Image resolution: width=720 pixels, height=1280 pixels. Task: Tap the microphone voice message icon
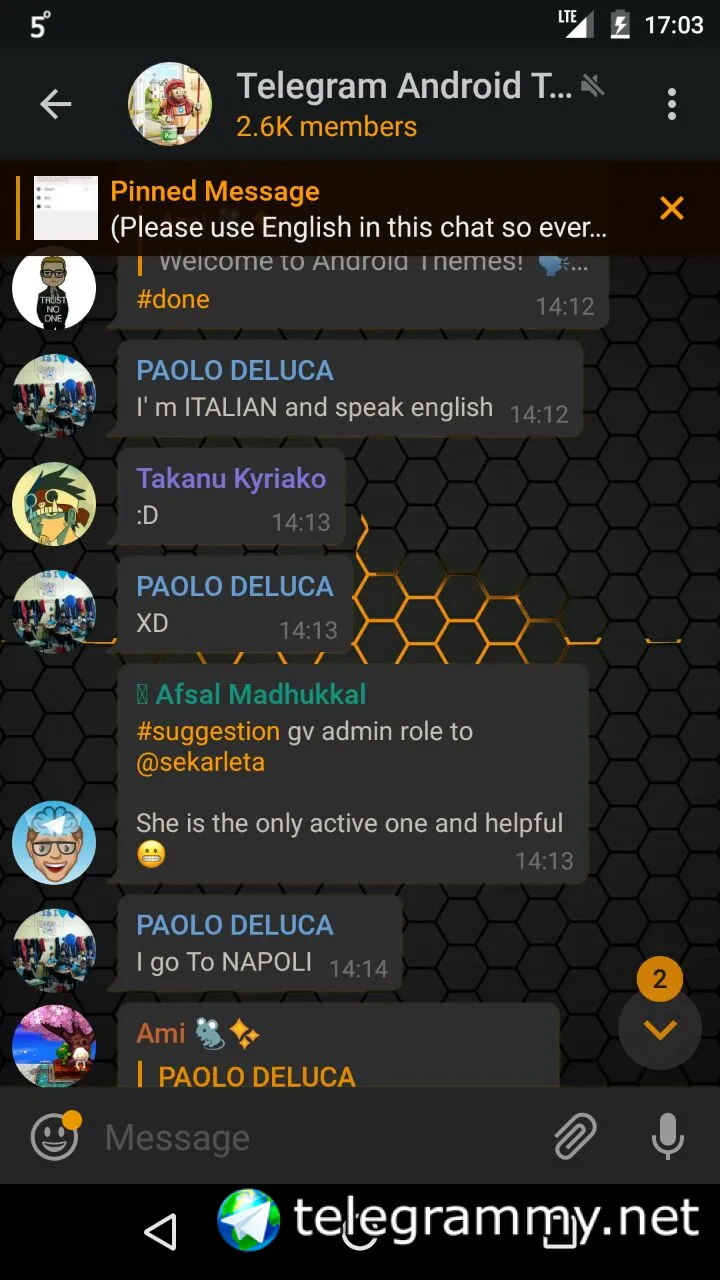tap(668, 1137)
